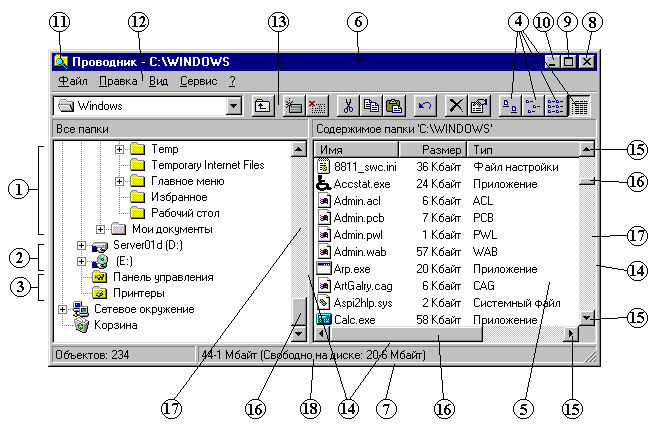Viewport: 655px width, 426px height.
Task: Expand Главное меню folder node
Action: (x=119, y=181)
